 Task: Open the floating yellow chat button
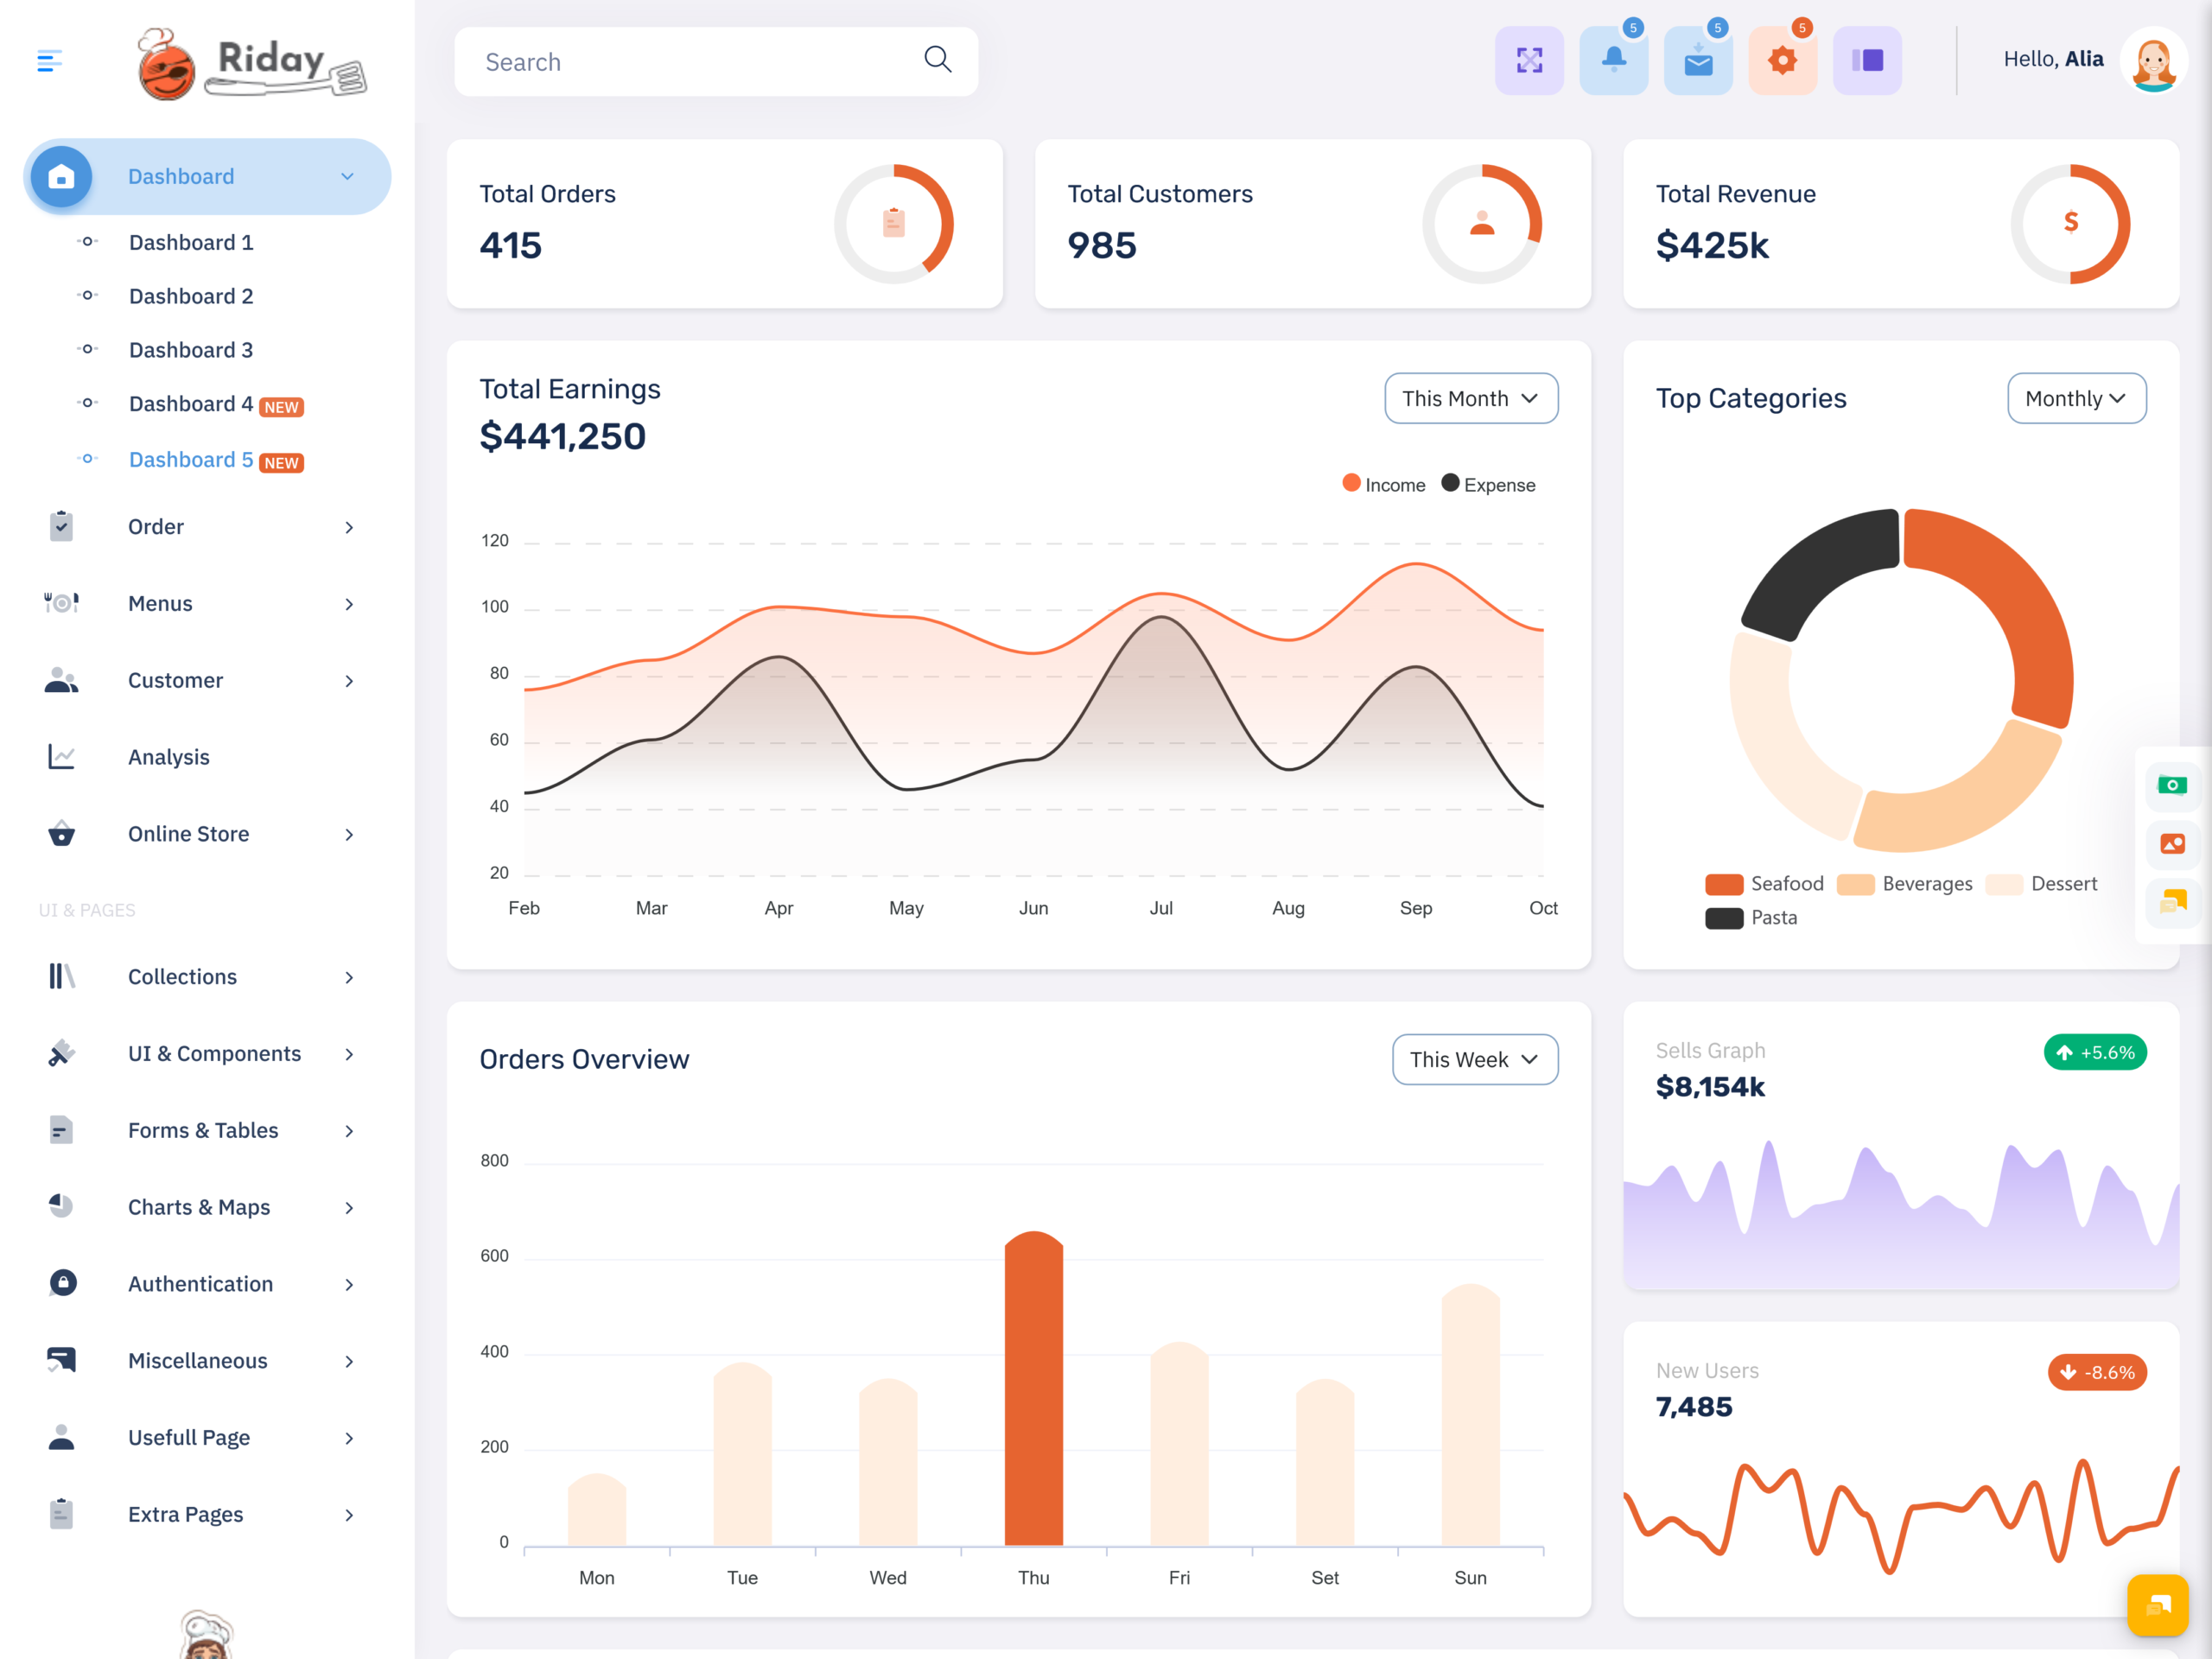click(x=2158, y=1605)
